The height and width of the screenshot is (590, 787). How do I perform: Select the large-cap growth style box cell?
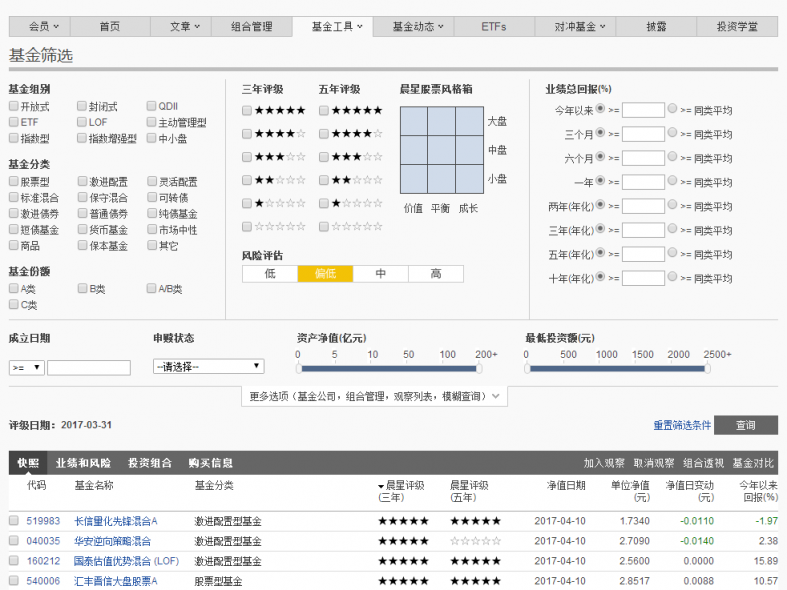point(470,121)
